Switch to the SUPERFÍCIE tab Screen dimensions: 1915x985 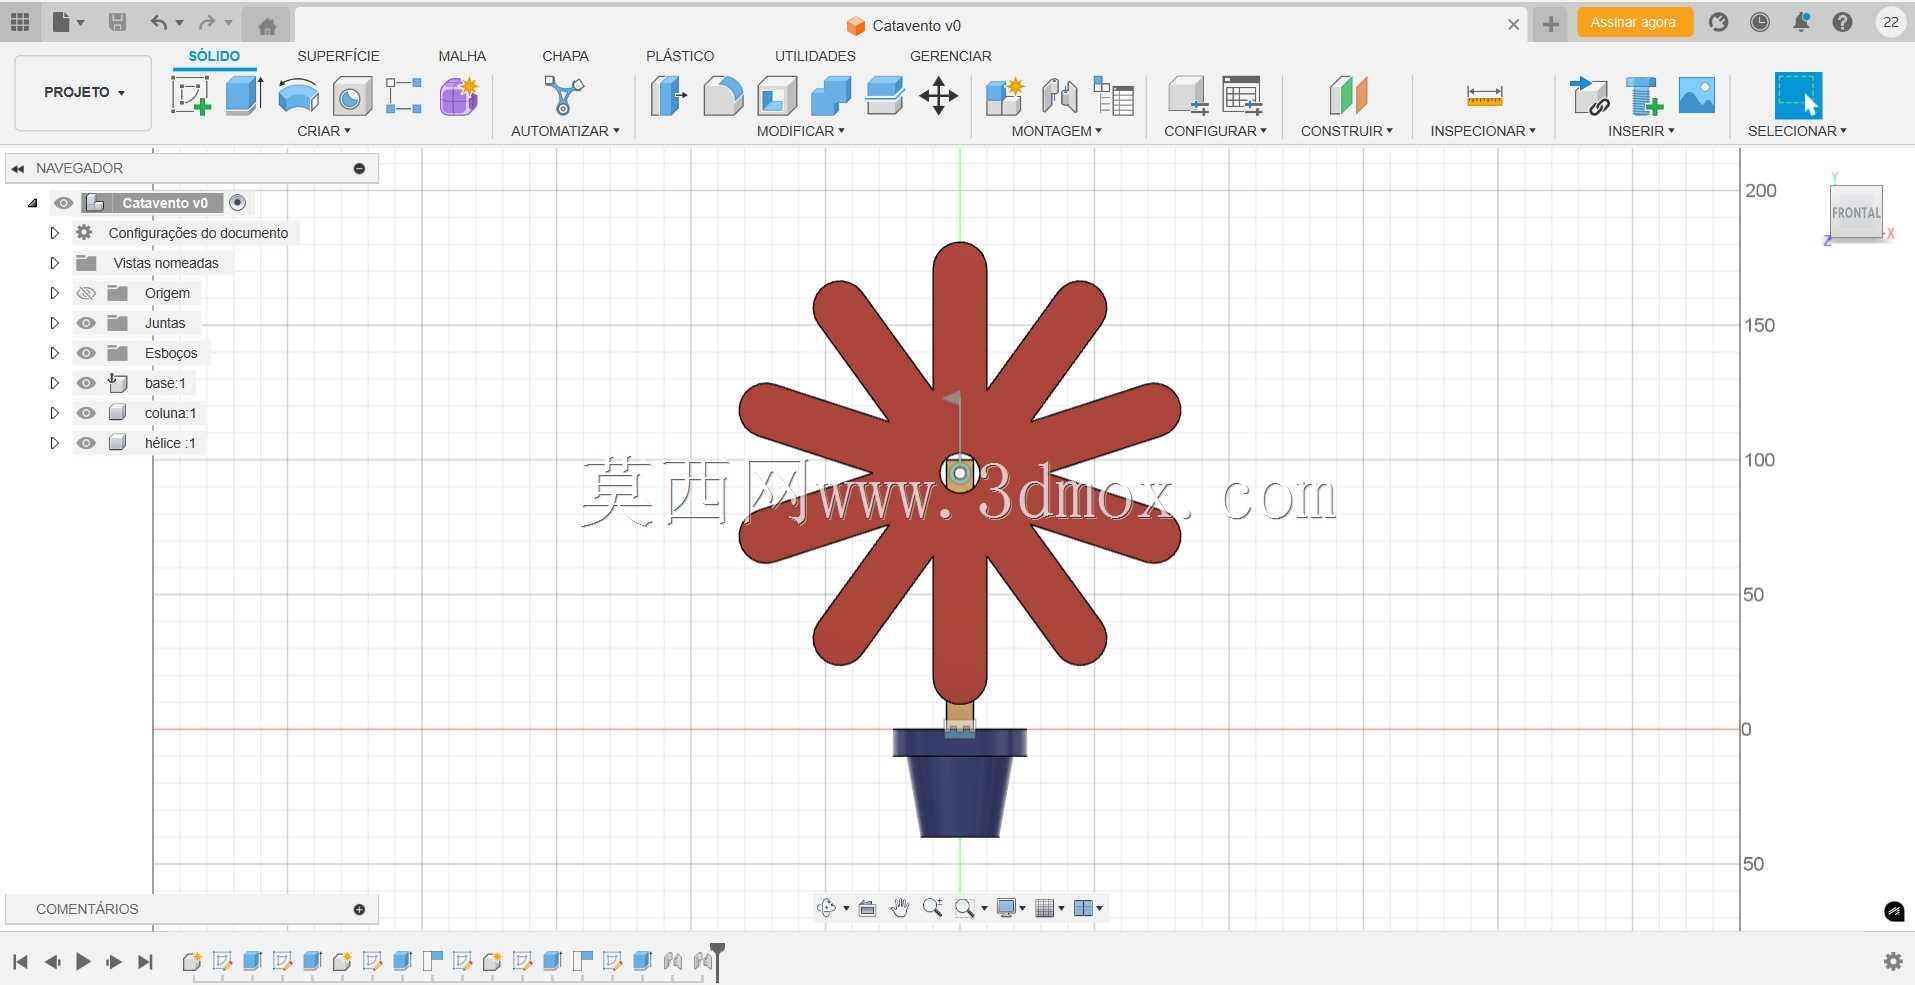338,56
